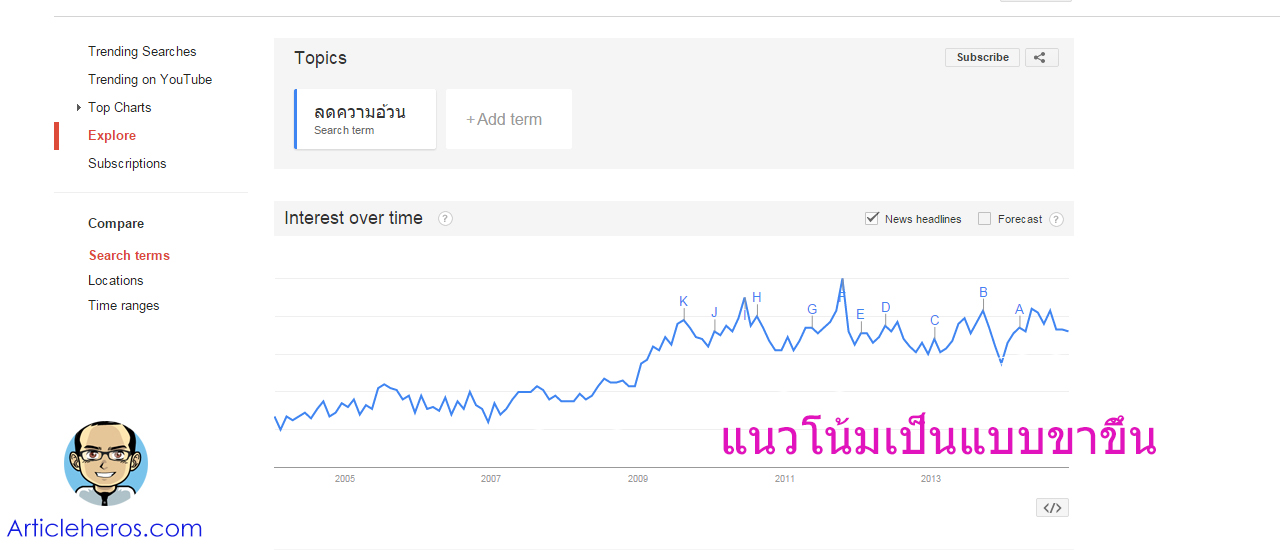The height and width of the screenshot is (550, 1280).
Task: Uncheck the News headlines checkbox
Action: coord(872,218)
